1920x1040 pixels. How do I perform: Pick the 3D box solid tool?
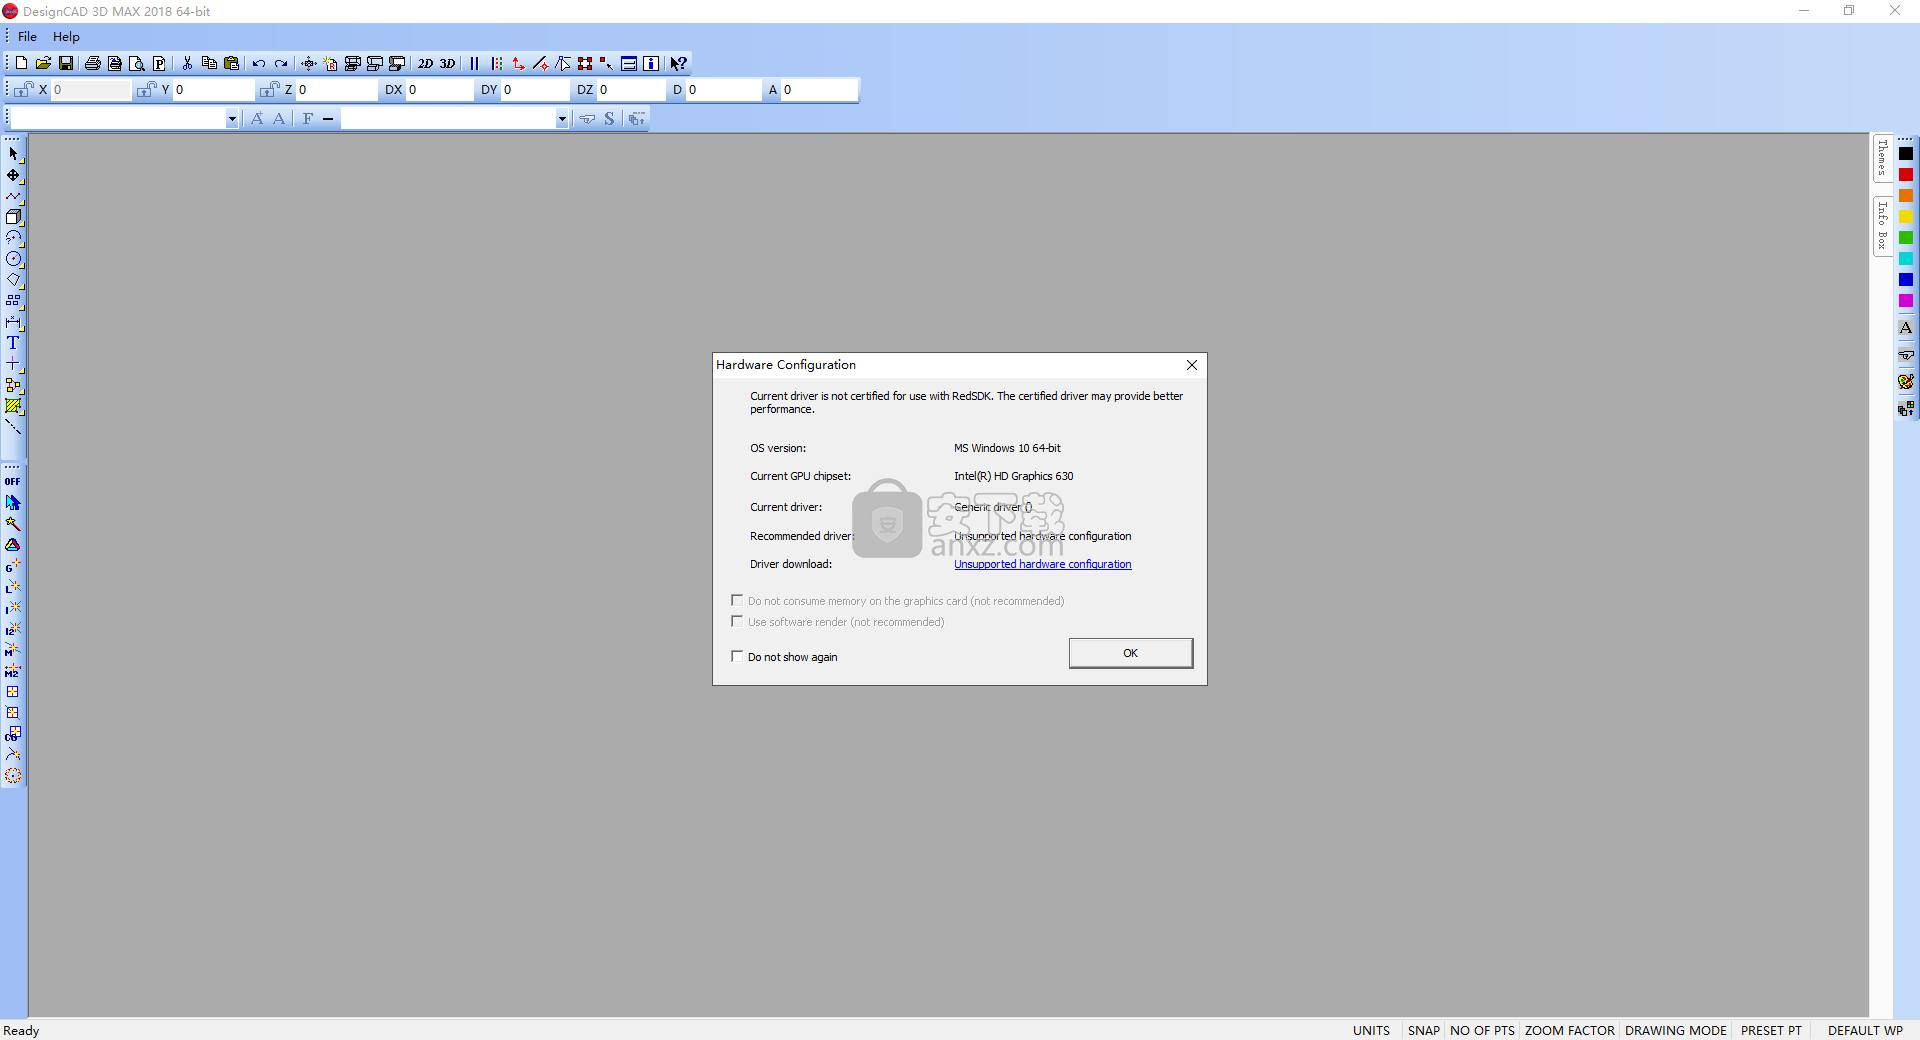tap(13, 217)
